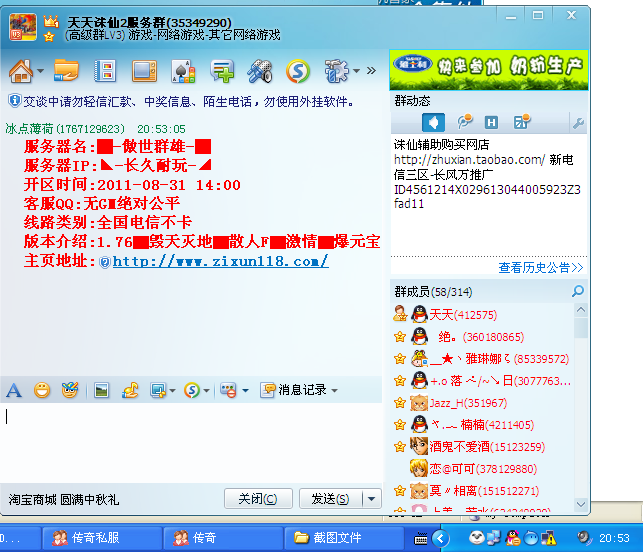
Task: Open the www.zixun118.com link in chat
Action: click(220, 261)
